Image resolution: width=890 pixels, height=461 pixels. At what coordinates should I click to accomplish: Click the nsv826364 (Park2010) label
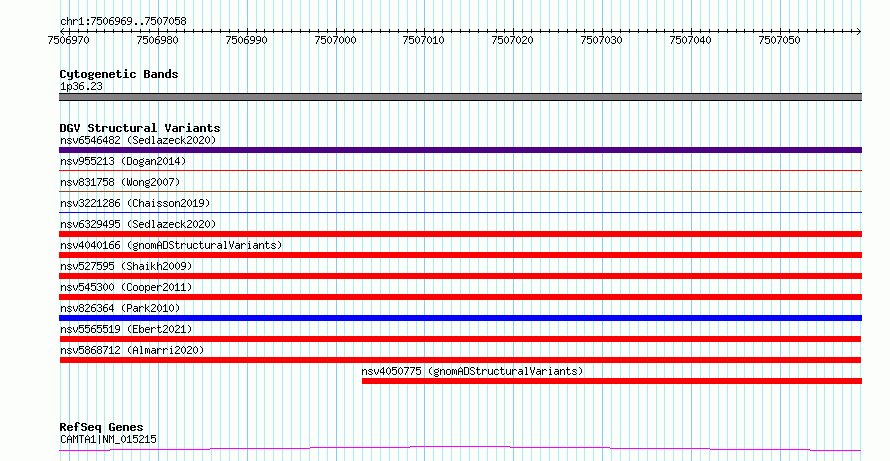click(120, 308)
